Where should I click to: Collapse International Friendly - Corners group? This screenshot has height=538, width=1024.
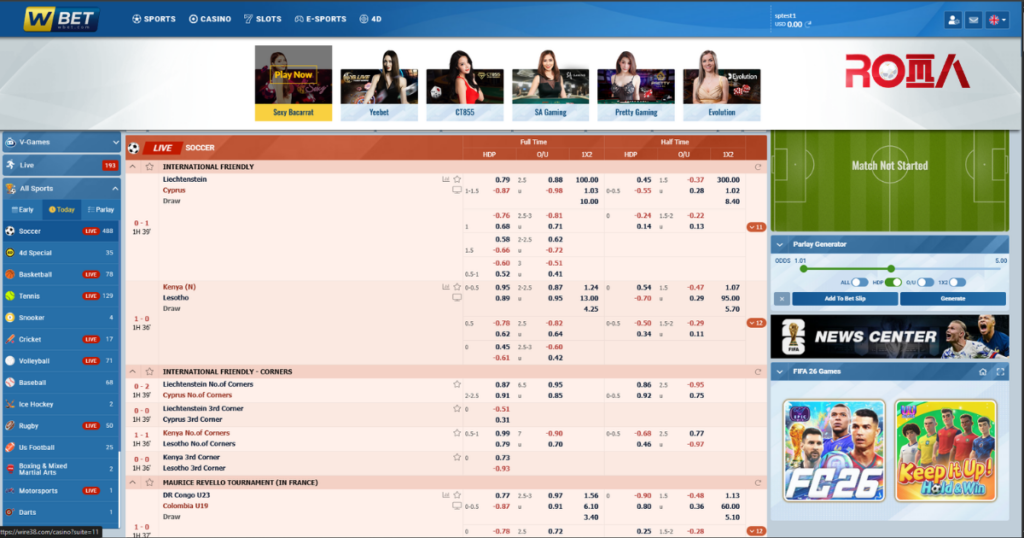pos(133,372)
